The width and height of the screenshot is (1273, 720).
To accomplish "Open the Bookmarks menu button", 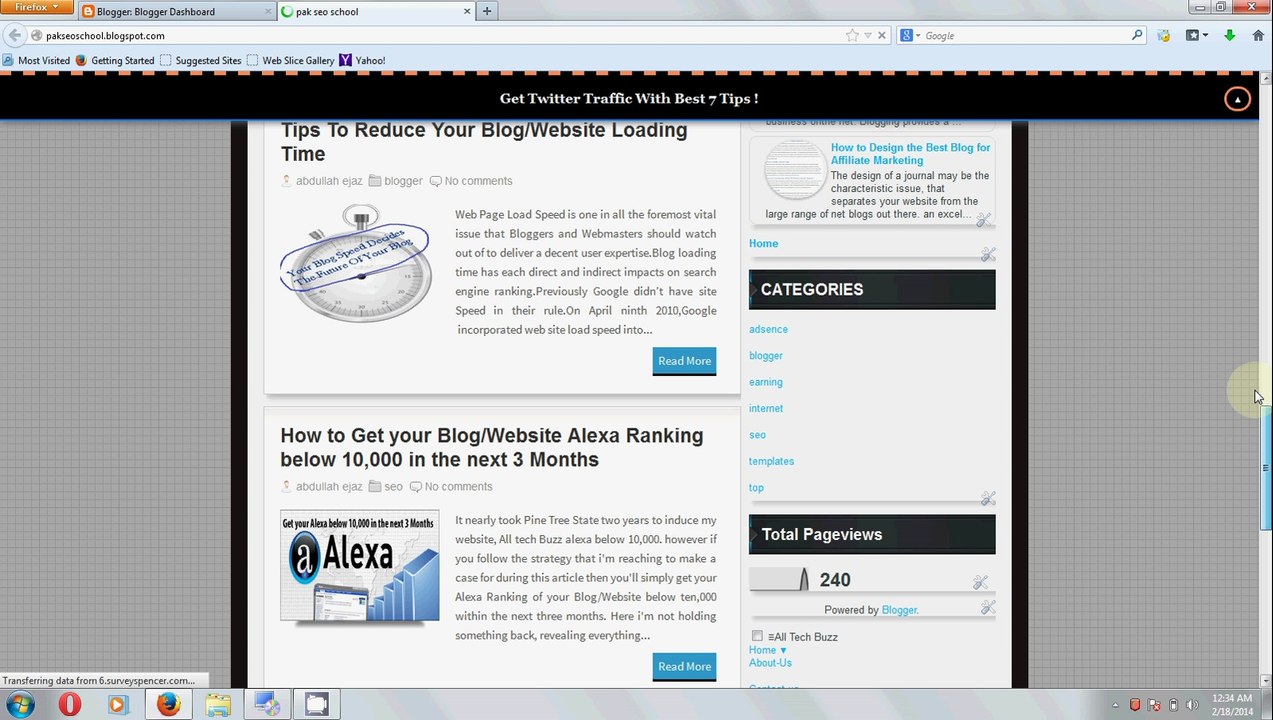I will coord(1197,35).
